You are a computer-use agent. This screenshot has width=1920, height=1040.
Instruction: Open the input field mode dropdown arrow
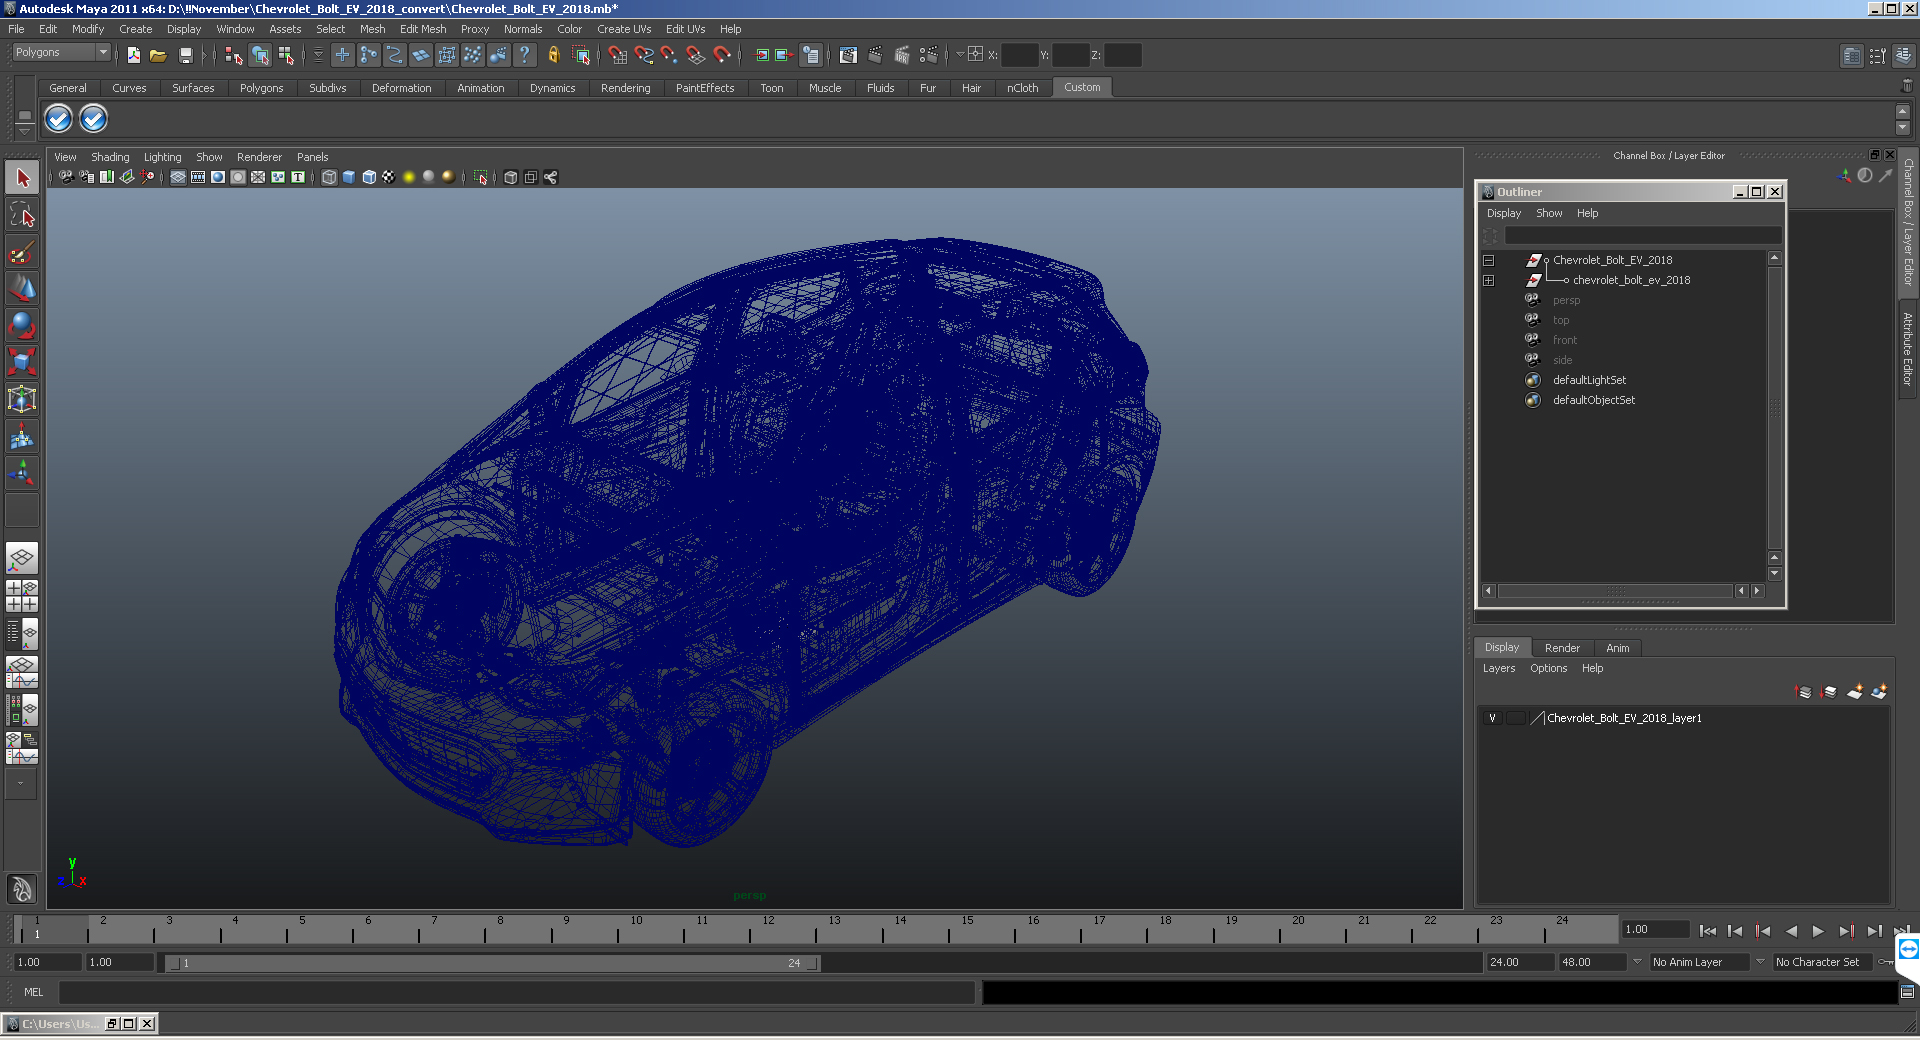click(960, 55)
